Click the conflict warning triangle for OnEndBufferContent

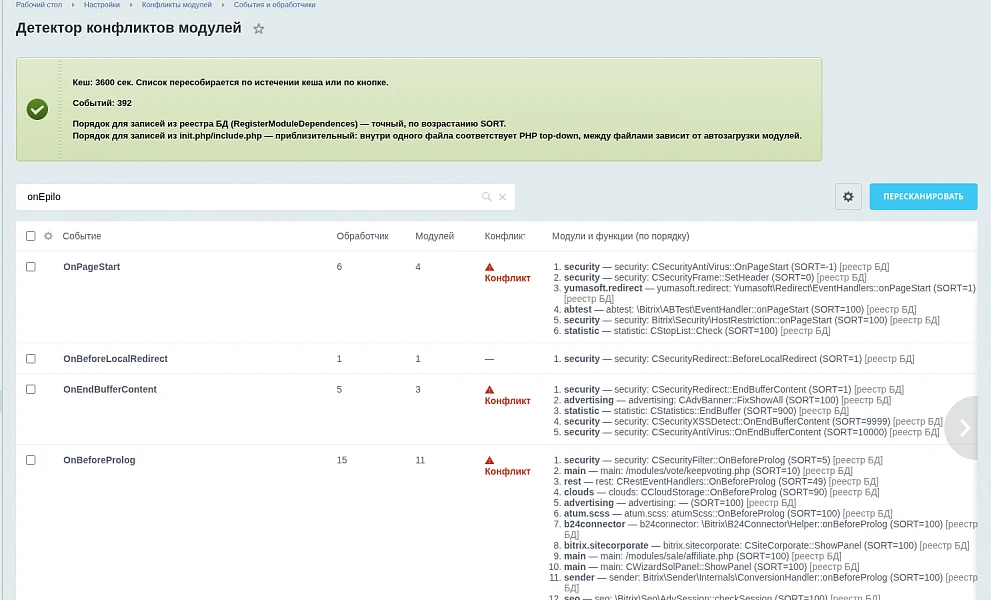[x=490, y=389]
